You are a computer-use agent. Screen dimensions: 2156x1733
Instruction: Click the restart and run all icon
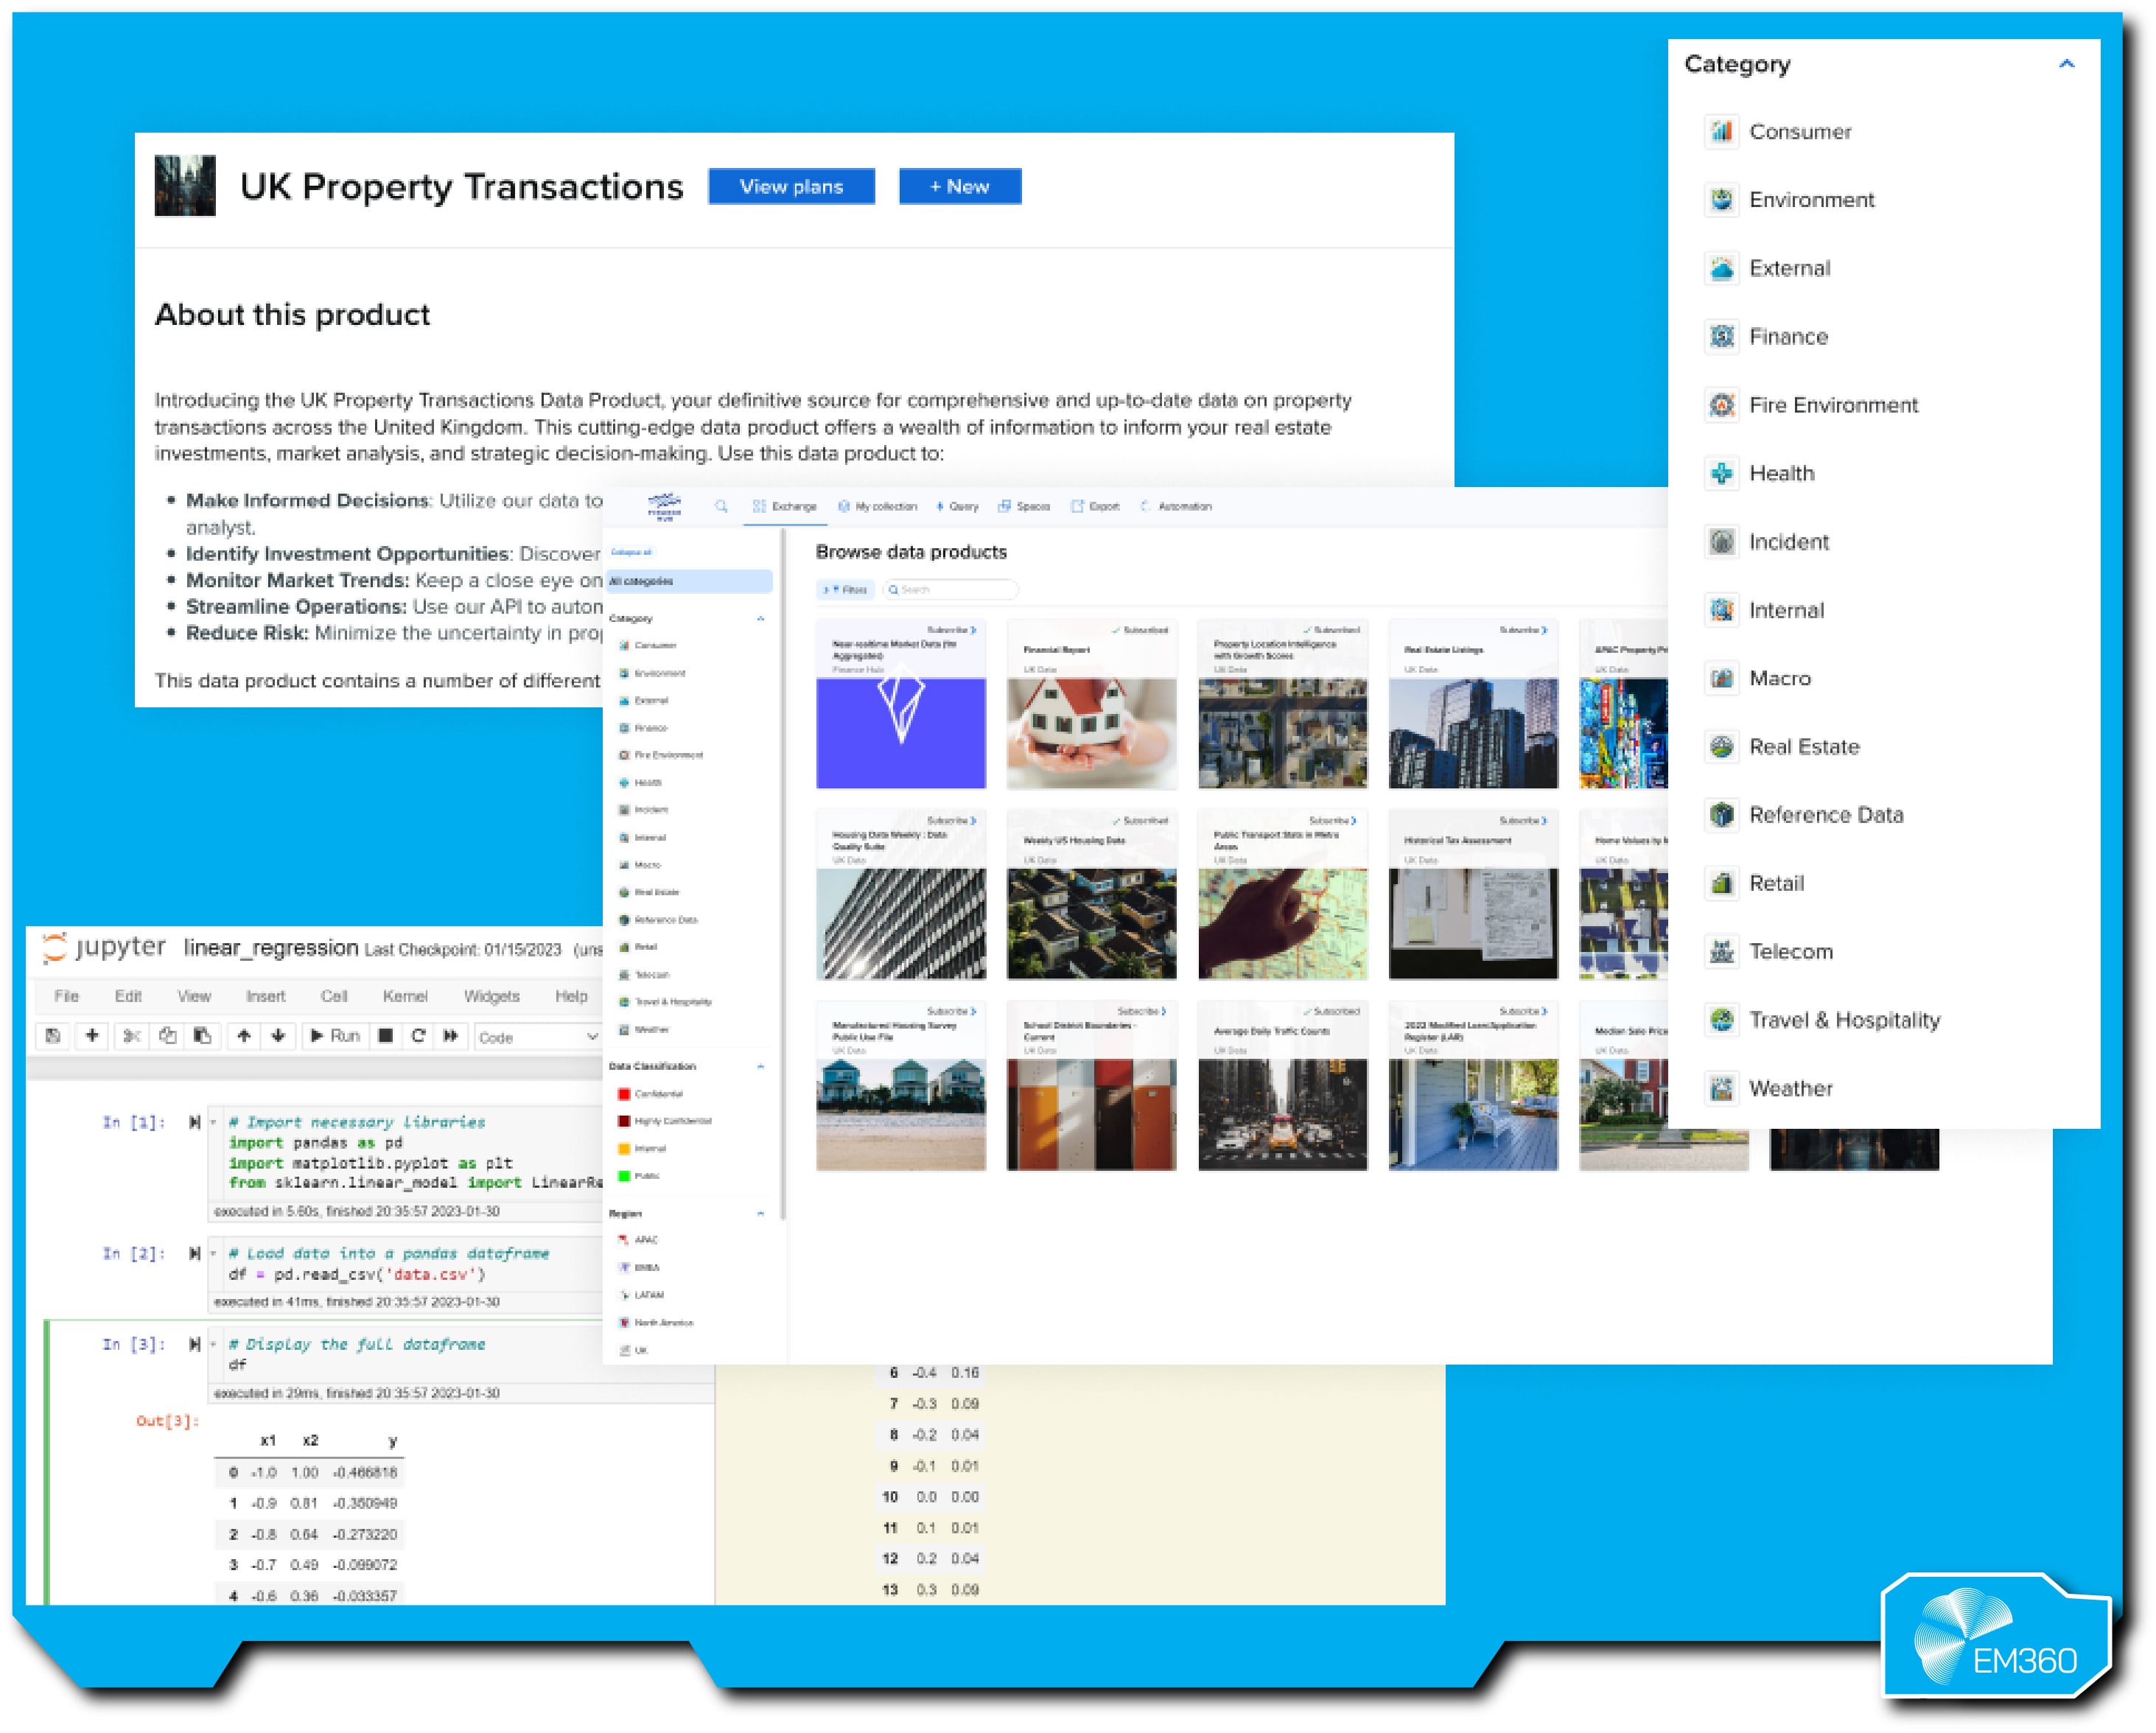point(451,1036)
